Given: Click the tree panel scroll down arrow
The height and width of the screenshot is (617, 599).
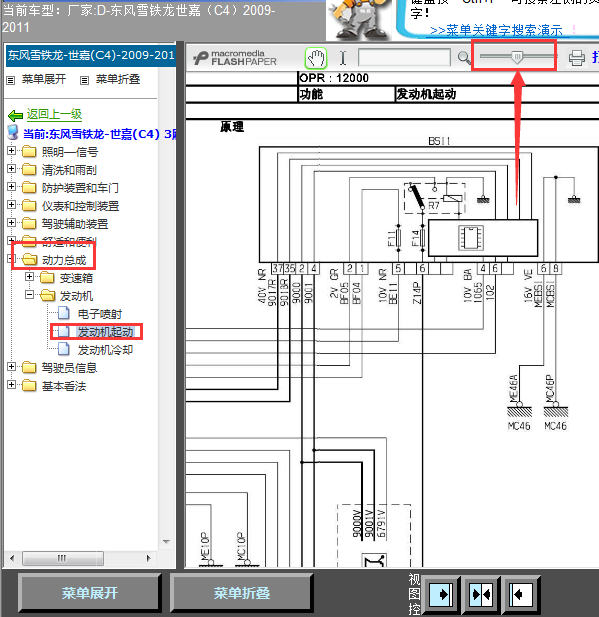Looking at the screenshot, I should click(166, 542).
